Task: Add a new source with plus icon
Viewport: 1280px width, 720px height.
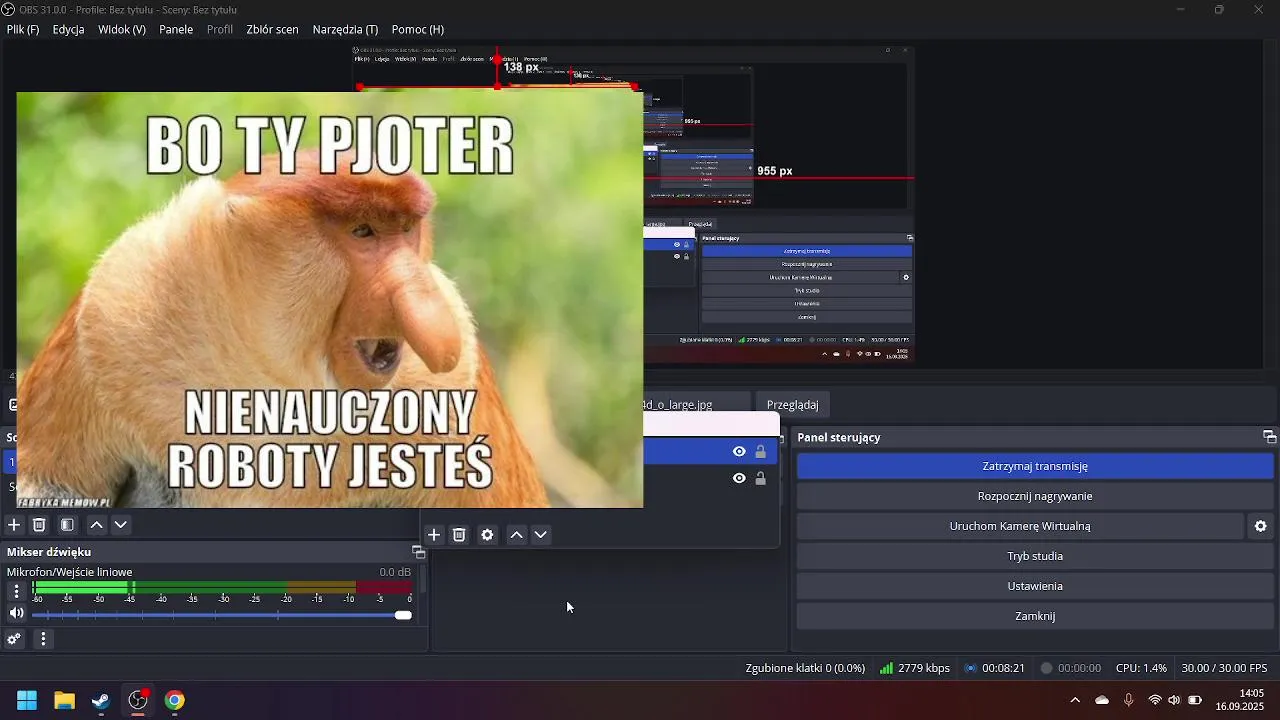Action: (x=434, y=535)
